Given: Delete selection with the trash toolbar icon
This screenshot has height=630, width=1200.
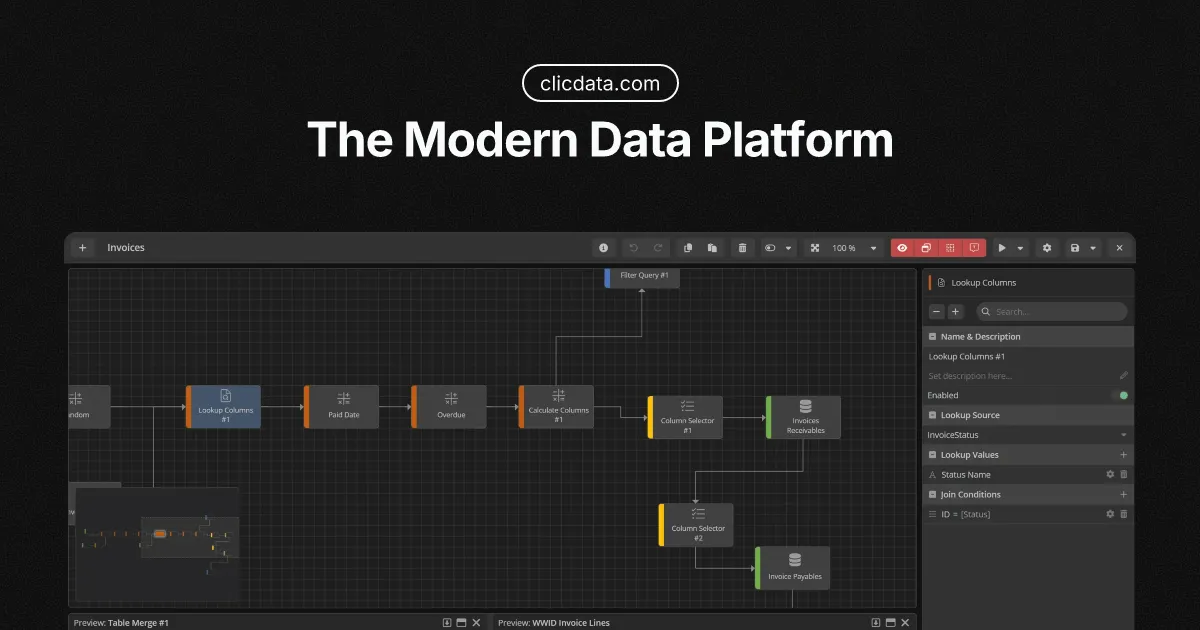Looking at the screenshot, I should pyautogui.click(x=741, y=248).
